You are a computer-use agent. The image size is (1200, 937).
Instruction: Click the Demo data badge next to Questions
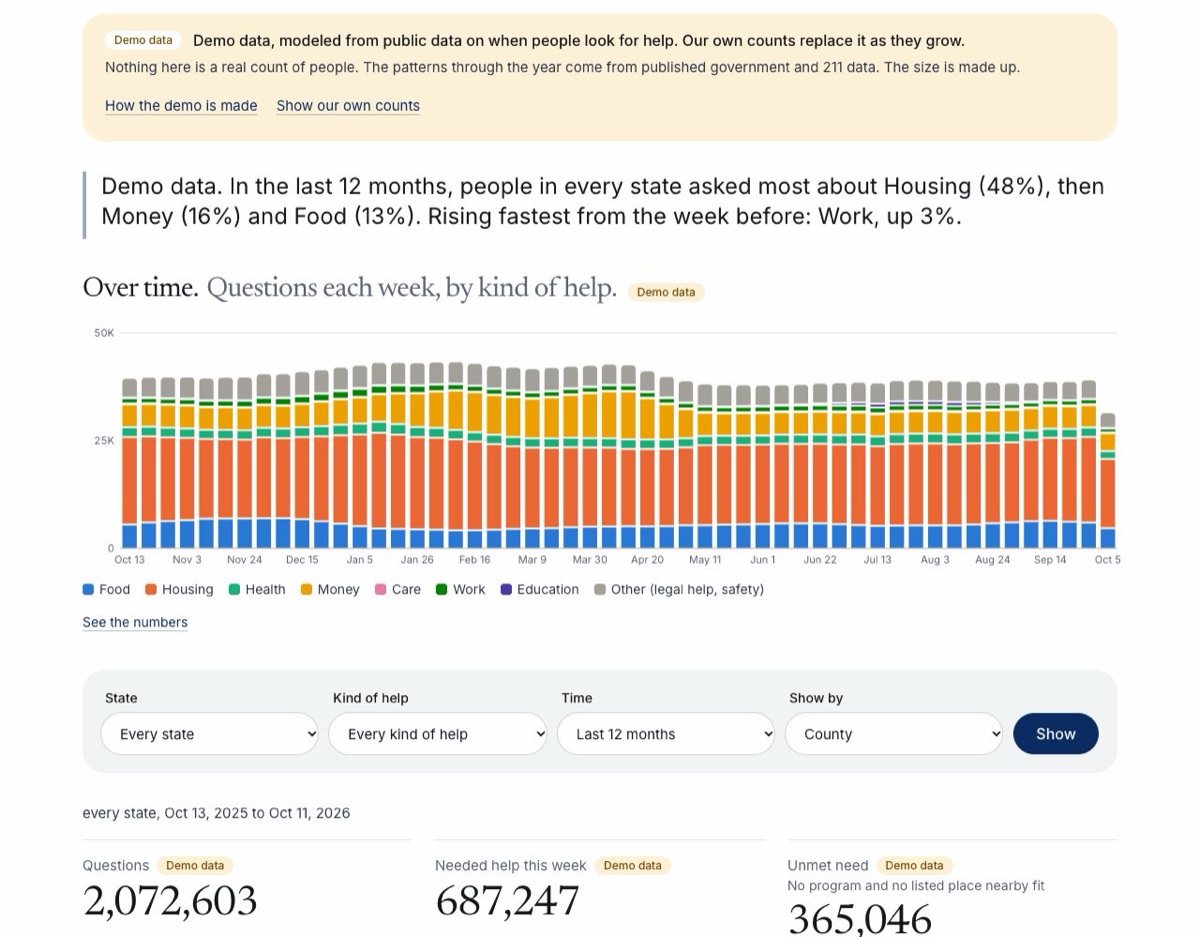[x=195, y=866]
